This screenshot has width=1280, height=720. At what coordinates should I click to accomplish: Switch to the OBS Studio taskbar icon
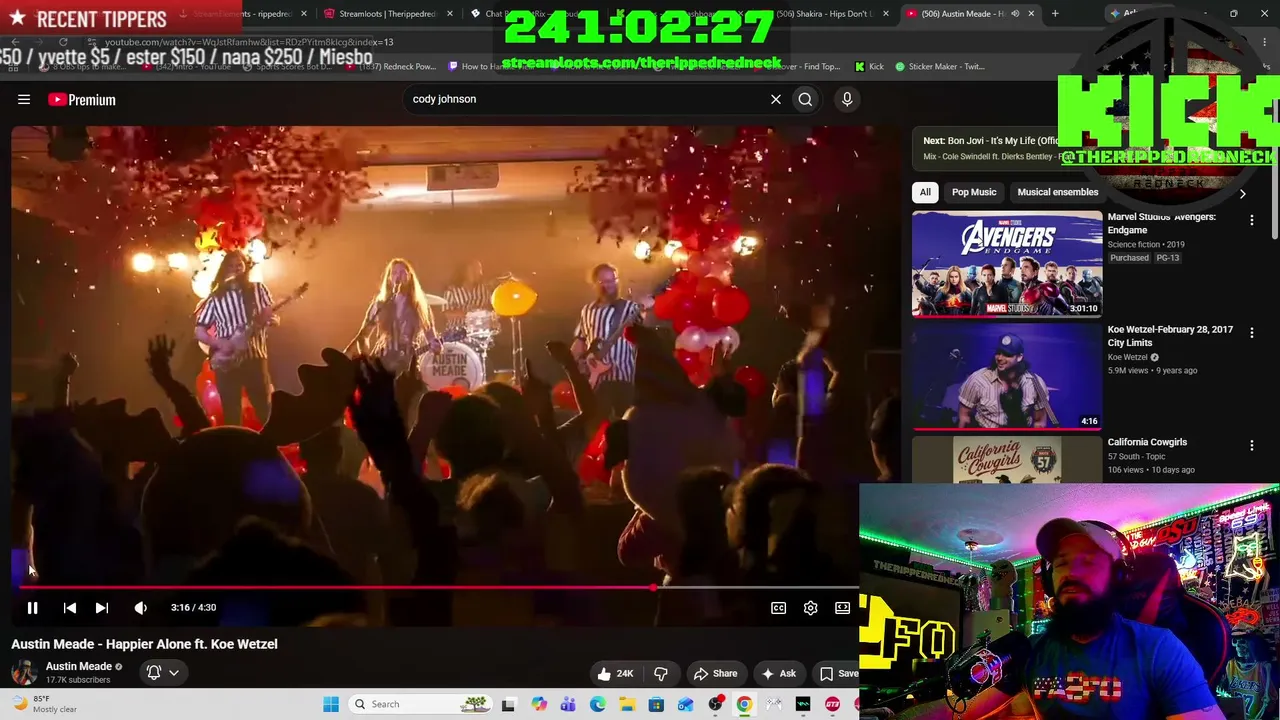[x=715, y=704]
